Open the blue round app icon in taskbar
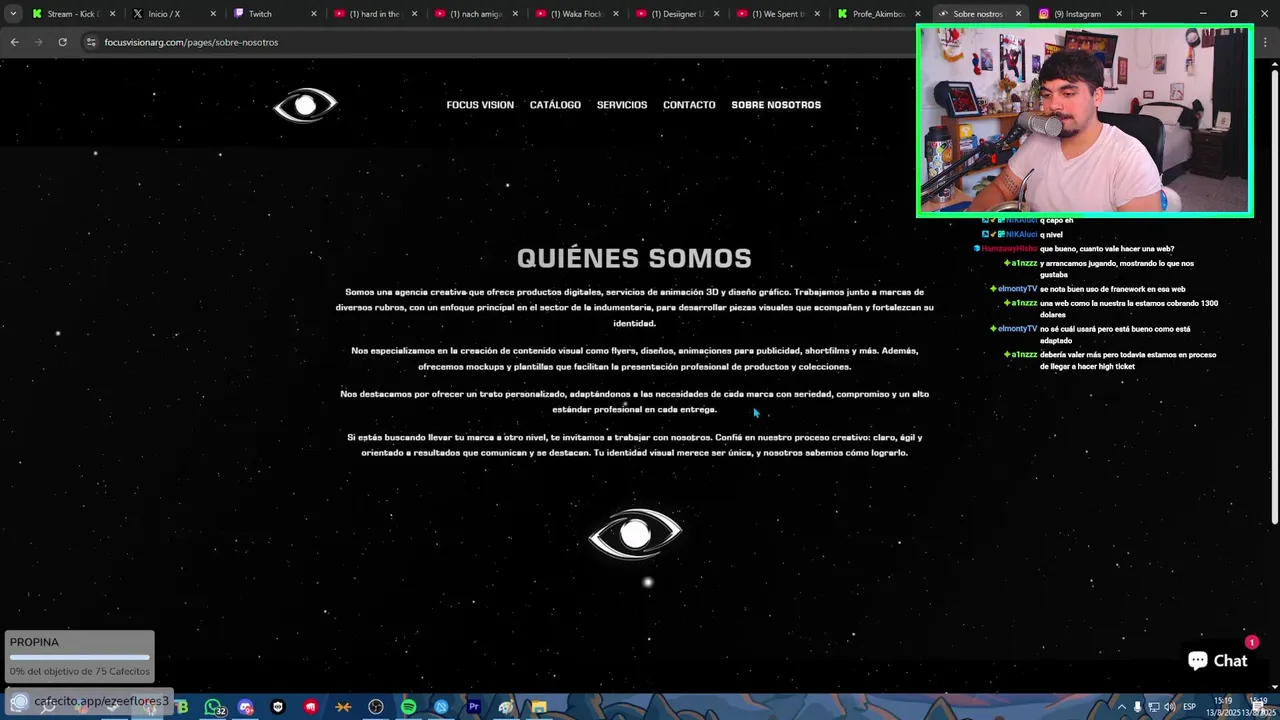The width and height of the screenshot is (1280, 720). click(x=441, y=707)
